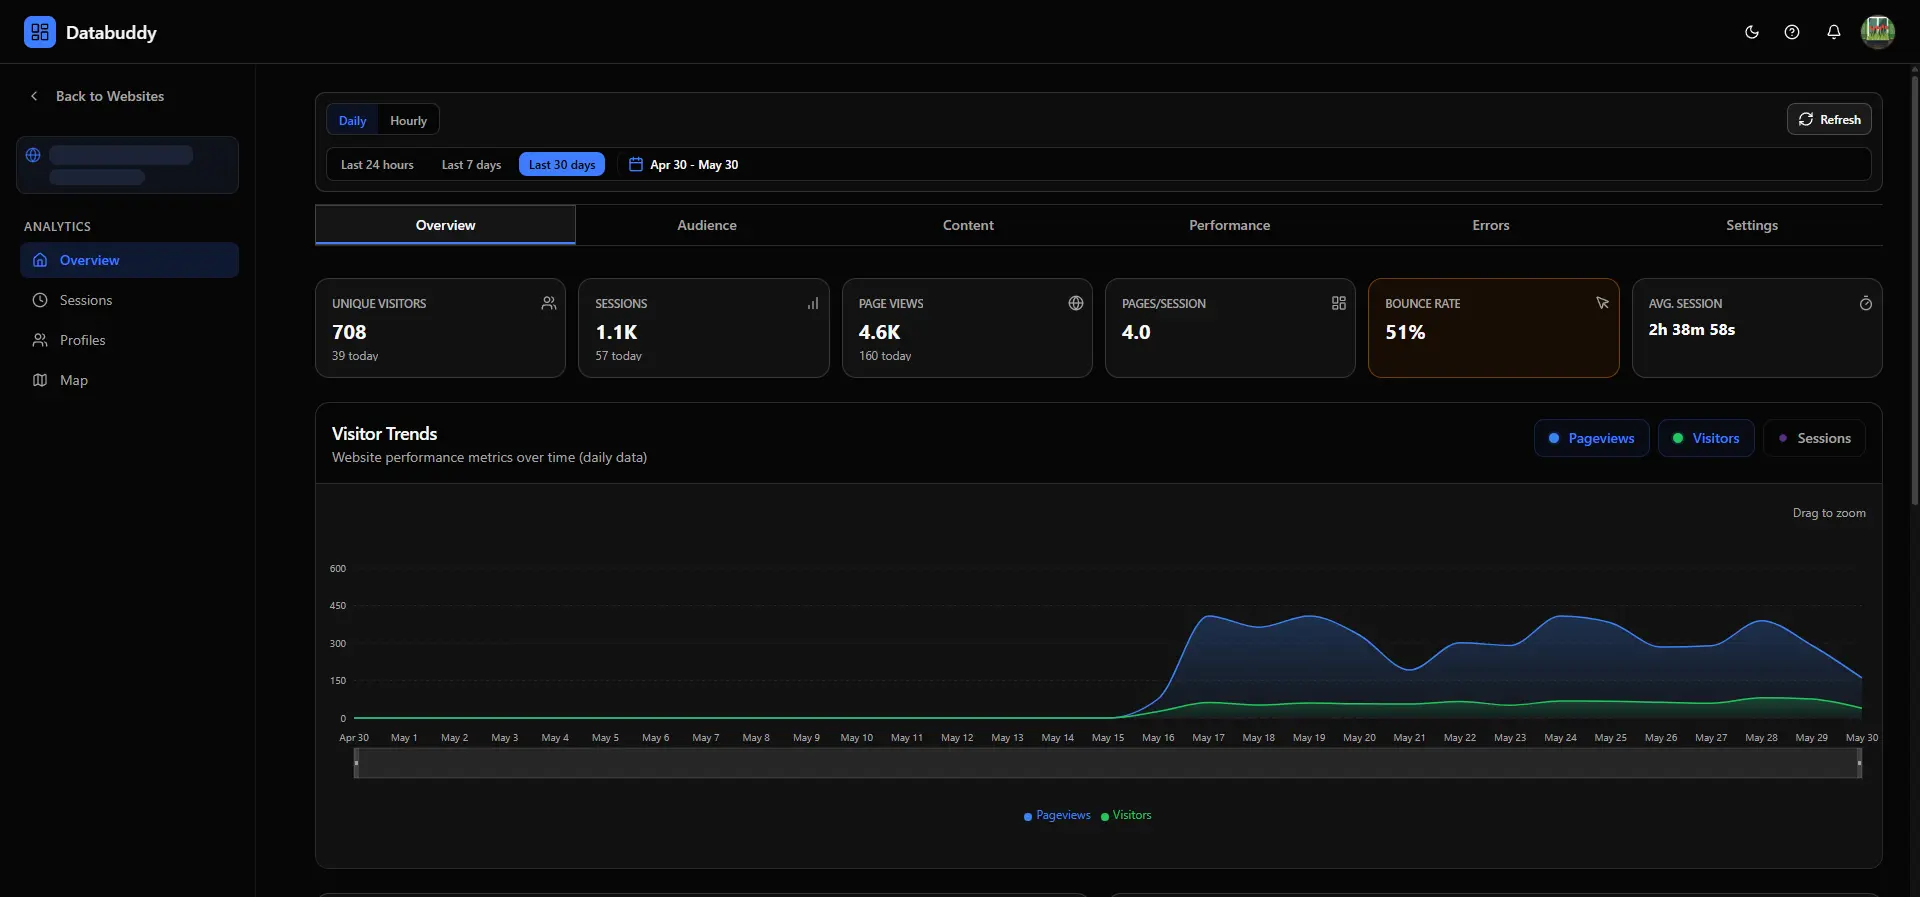
Task: Open the Audience tab
Action: click(x=707, y=225)
